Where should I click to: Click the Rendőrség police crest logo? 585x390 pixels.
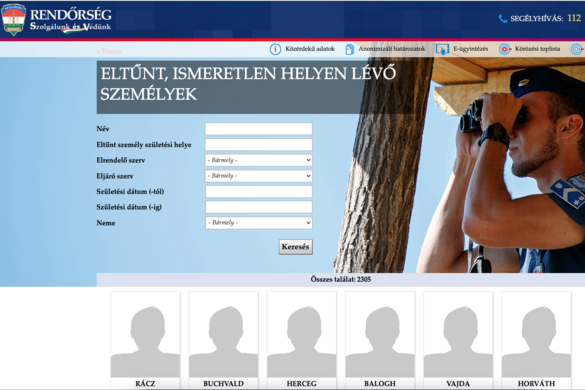click(x=13, y=19)
